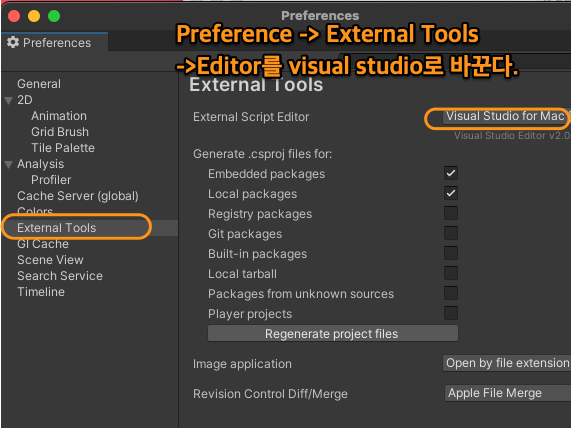Image resolution: width=571 pixels, height=428 pixels.
Task: Open GI Cache preferences
Action: (43, 244)
